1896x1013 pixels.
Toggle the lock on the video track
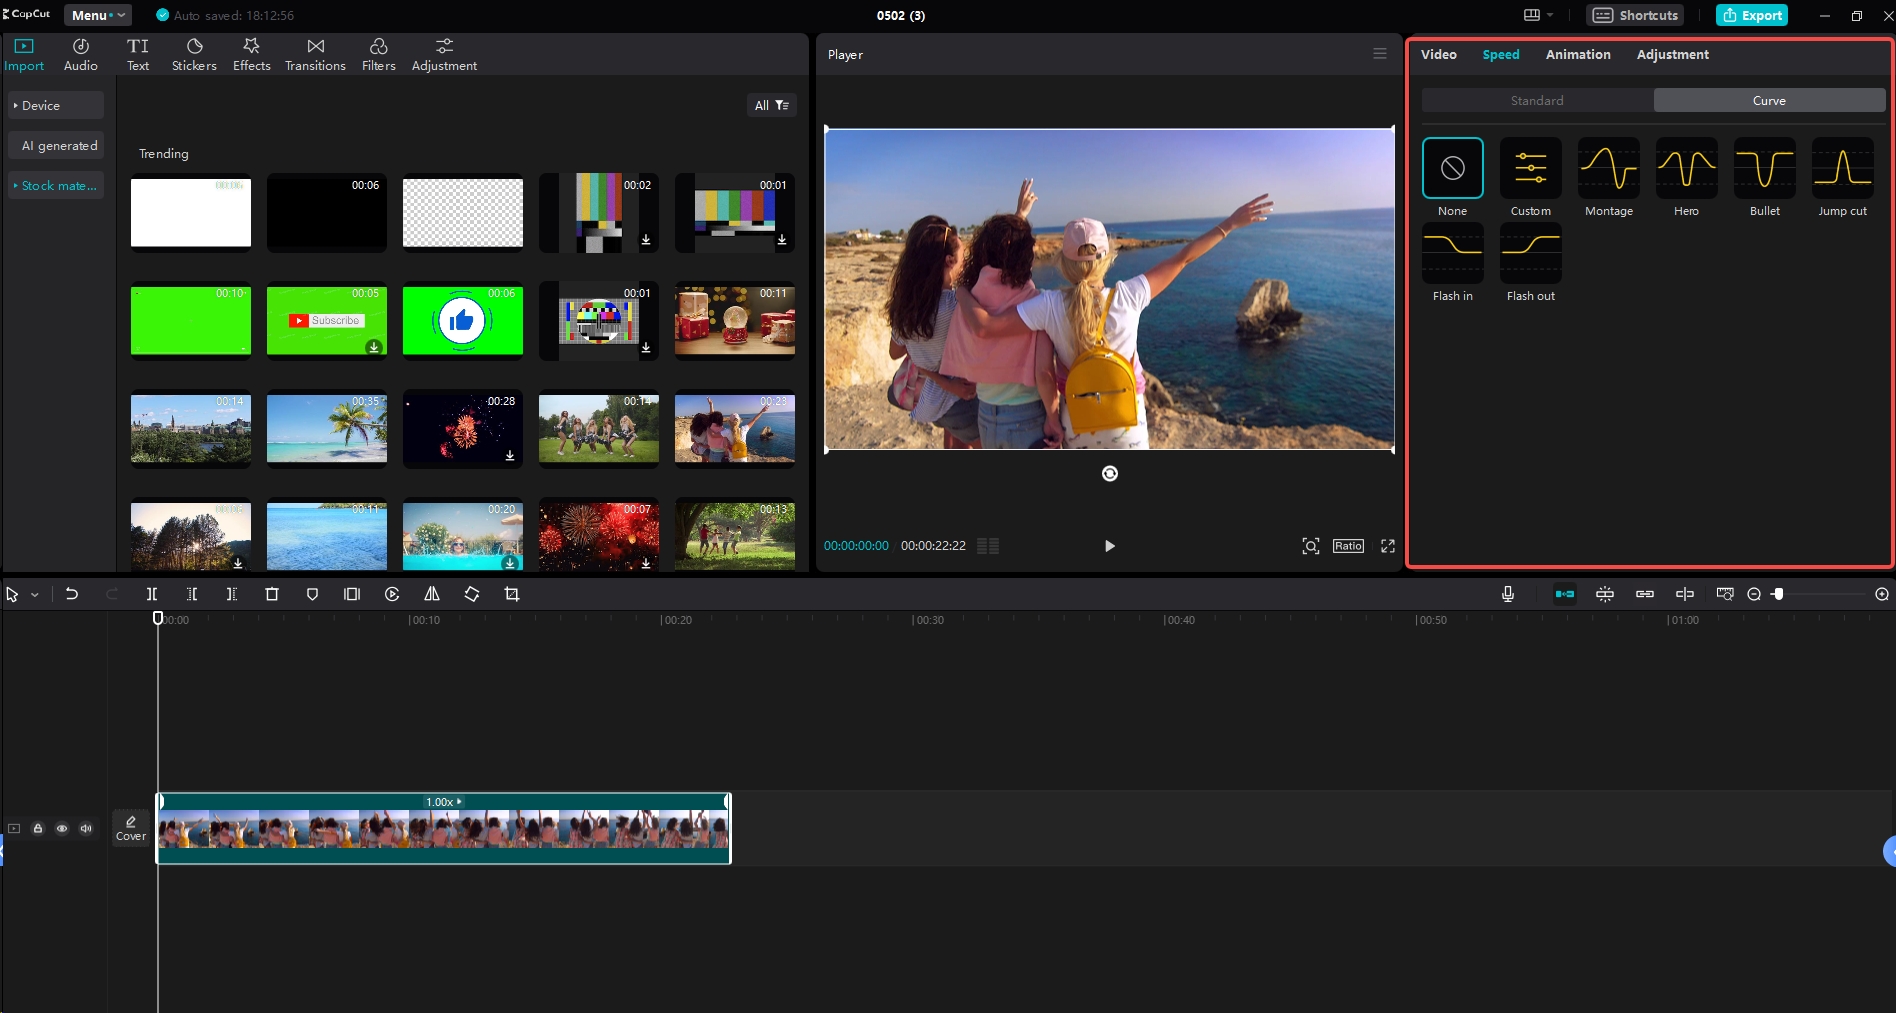[x=38, y=828]
